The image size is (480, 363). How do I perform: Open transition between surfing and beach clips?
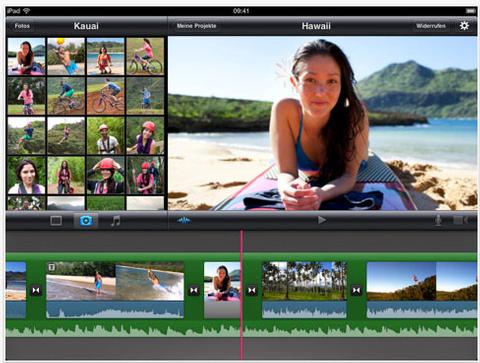click(194, 290)
